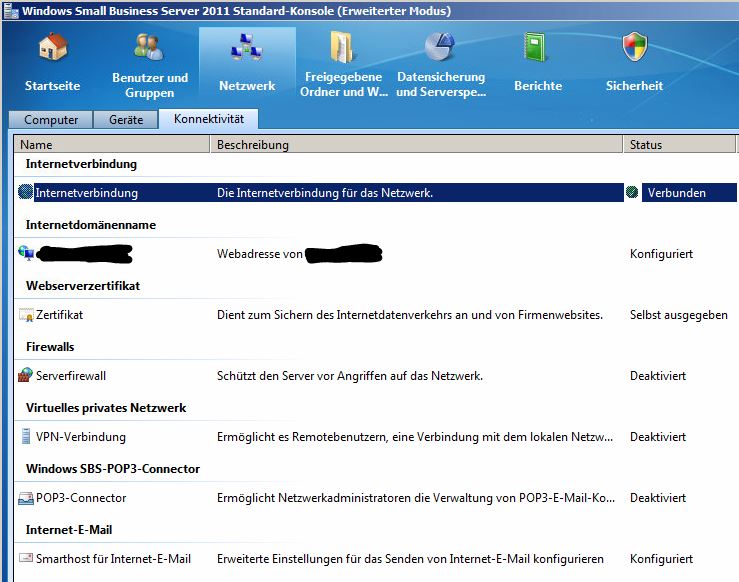
Task: Select the Serverfirewall list entry
Action: click(71, 376)
